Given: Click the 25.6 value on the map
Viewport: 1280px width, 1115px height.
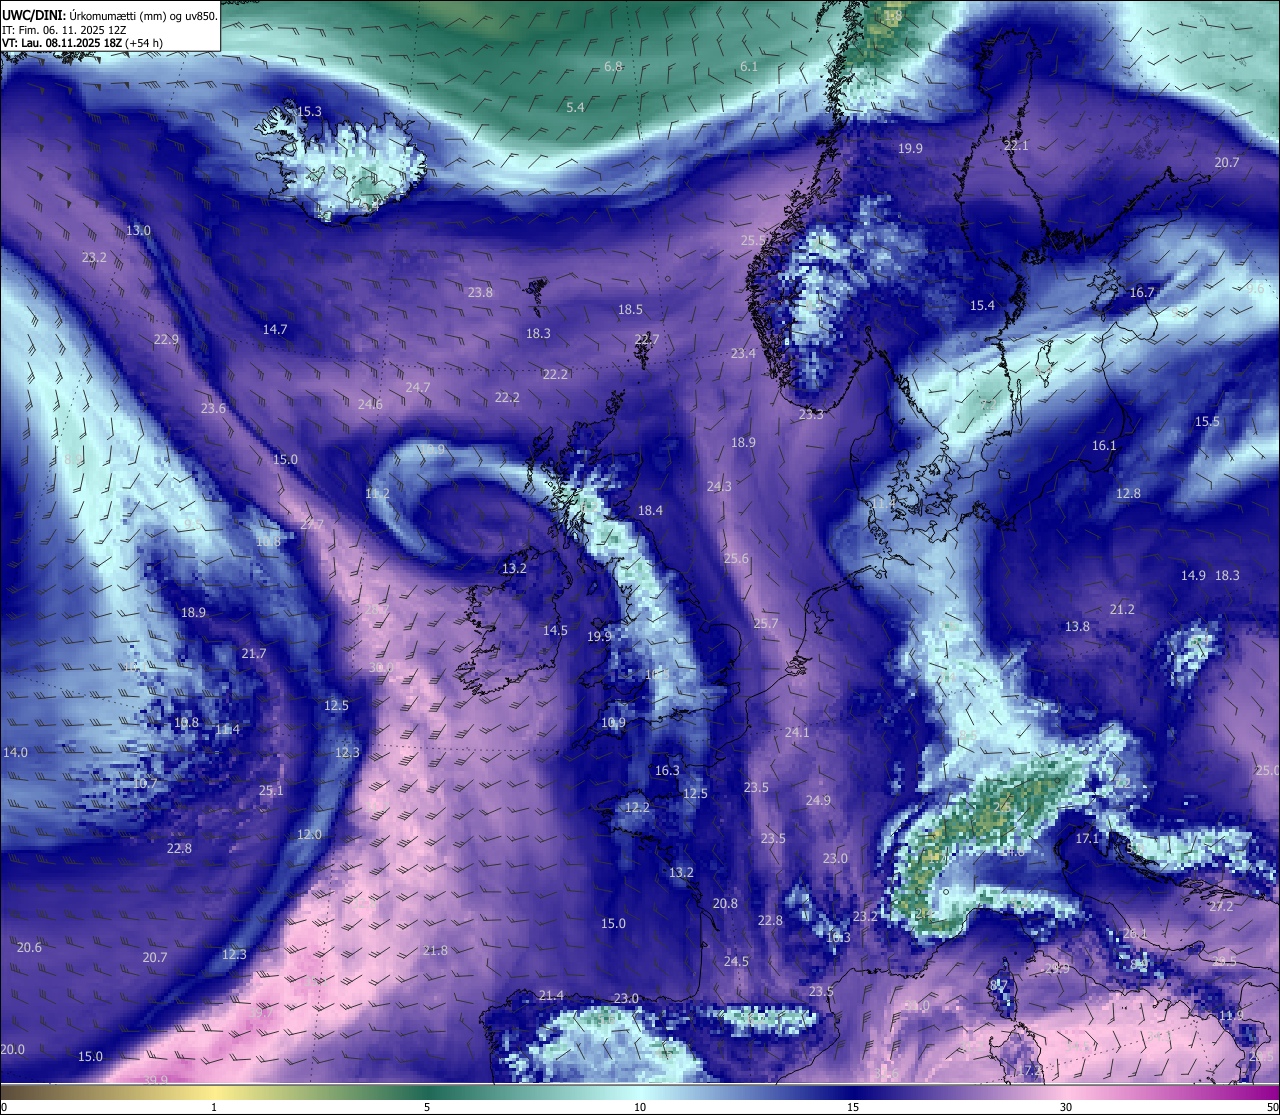Looking at the screenshot, I should (x=736, y=558).
